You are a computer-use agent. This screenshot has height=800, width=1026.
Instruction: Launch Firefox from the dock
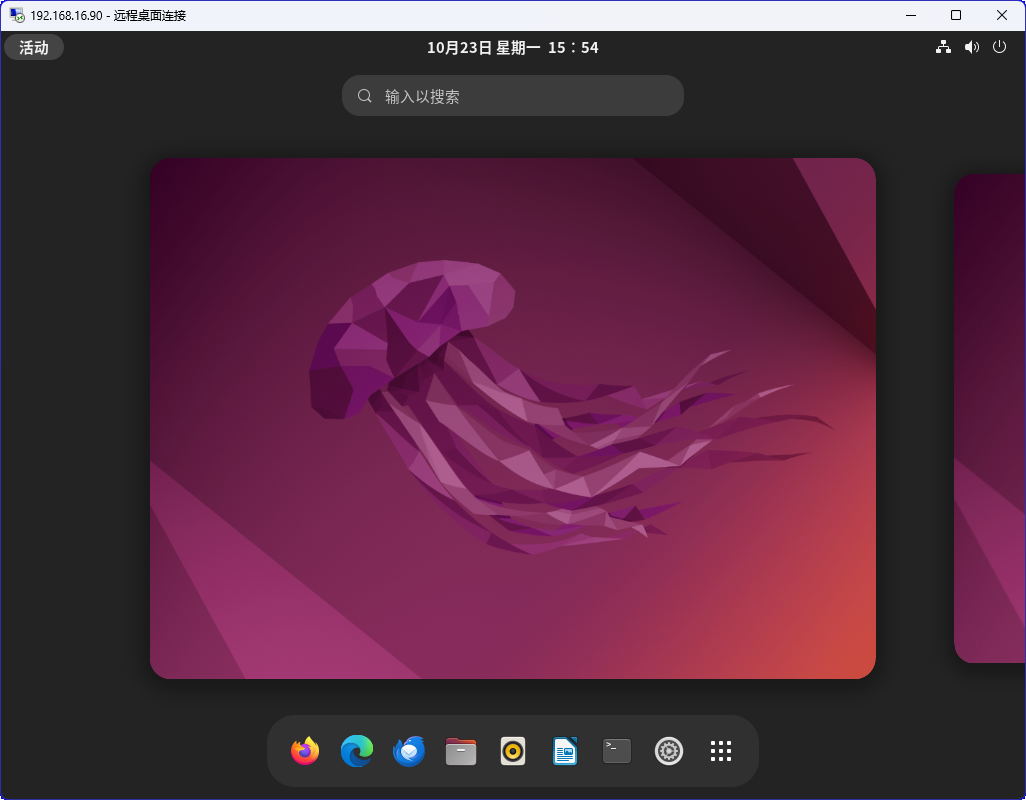click(x=305, y=751)
